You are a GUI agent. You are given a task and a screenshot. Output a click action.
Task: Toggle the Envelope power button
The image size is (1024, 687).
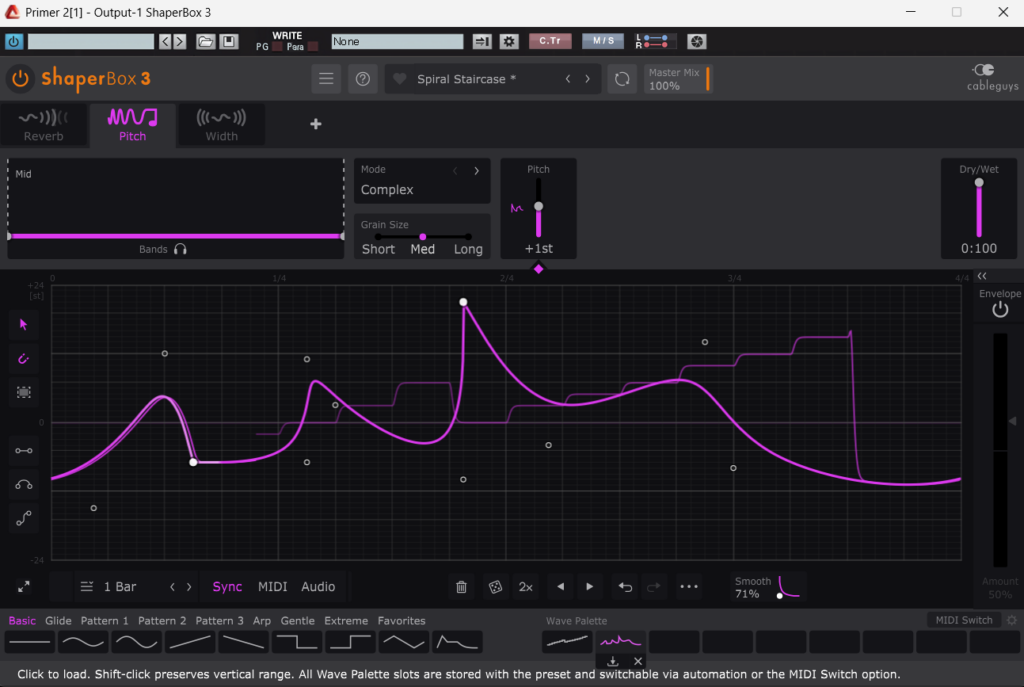[999, 310]
